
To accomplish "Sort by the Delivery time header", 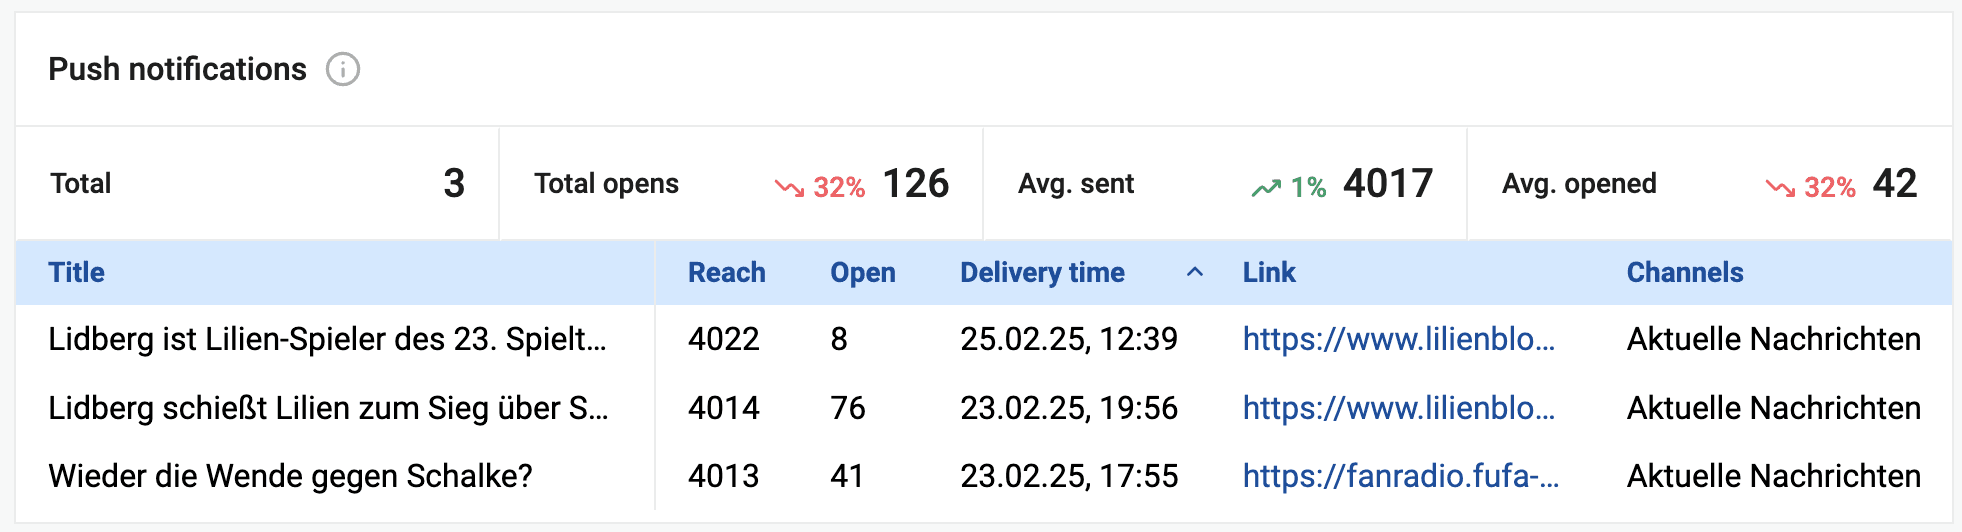I will (x=1042, y=272).
